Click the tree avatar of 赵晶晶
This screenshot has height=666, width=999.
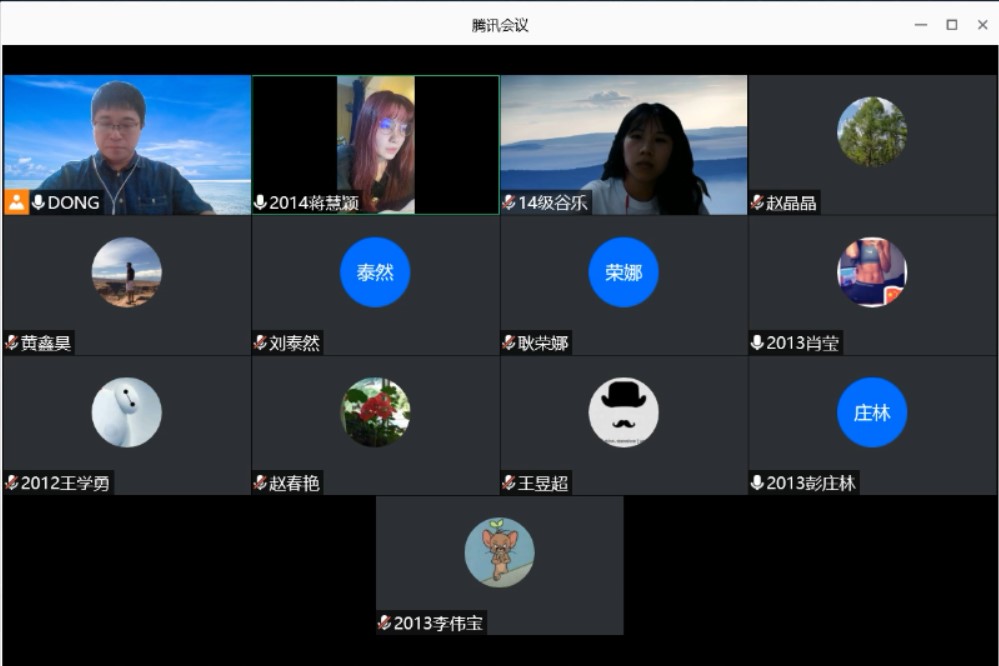pyautogui.click(x=871, y=132)
